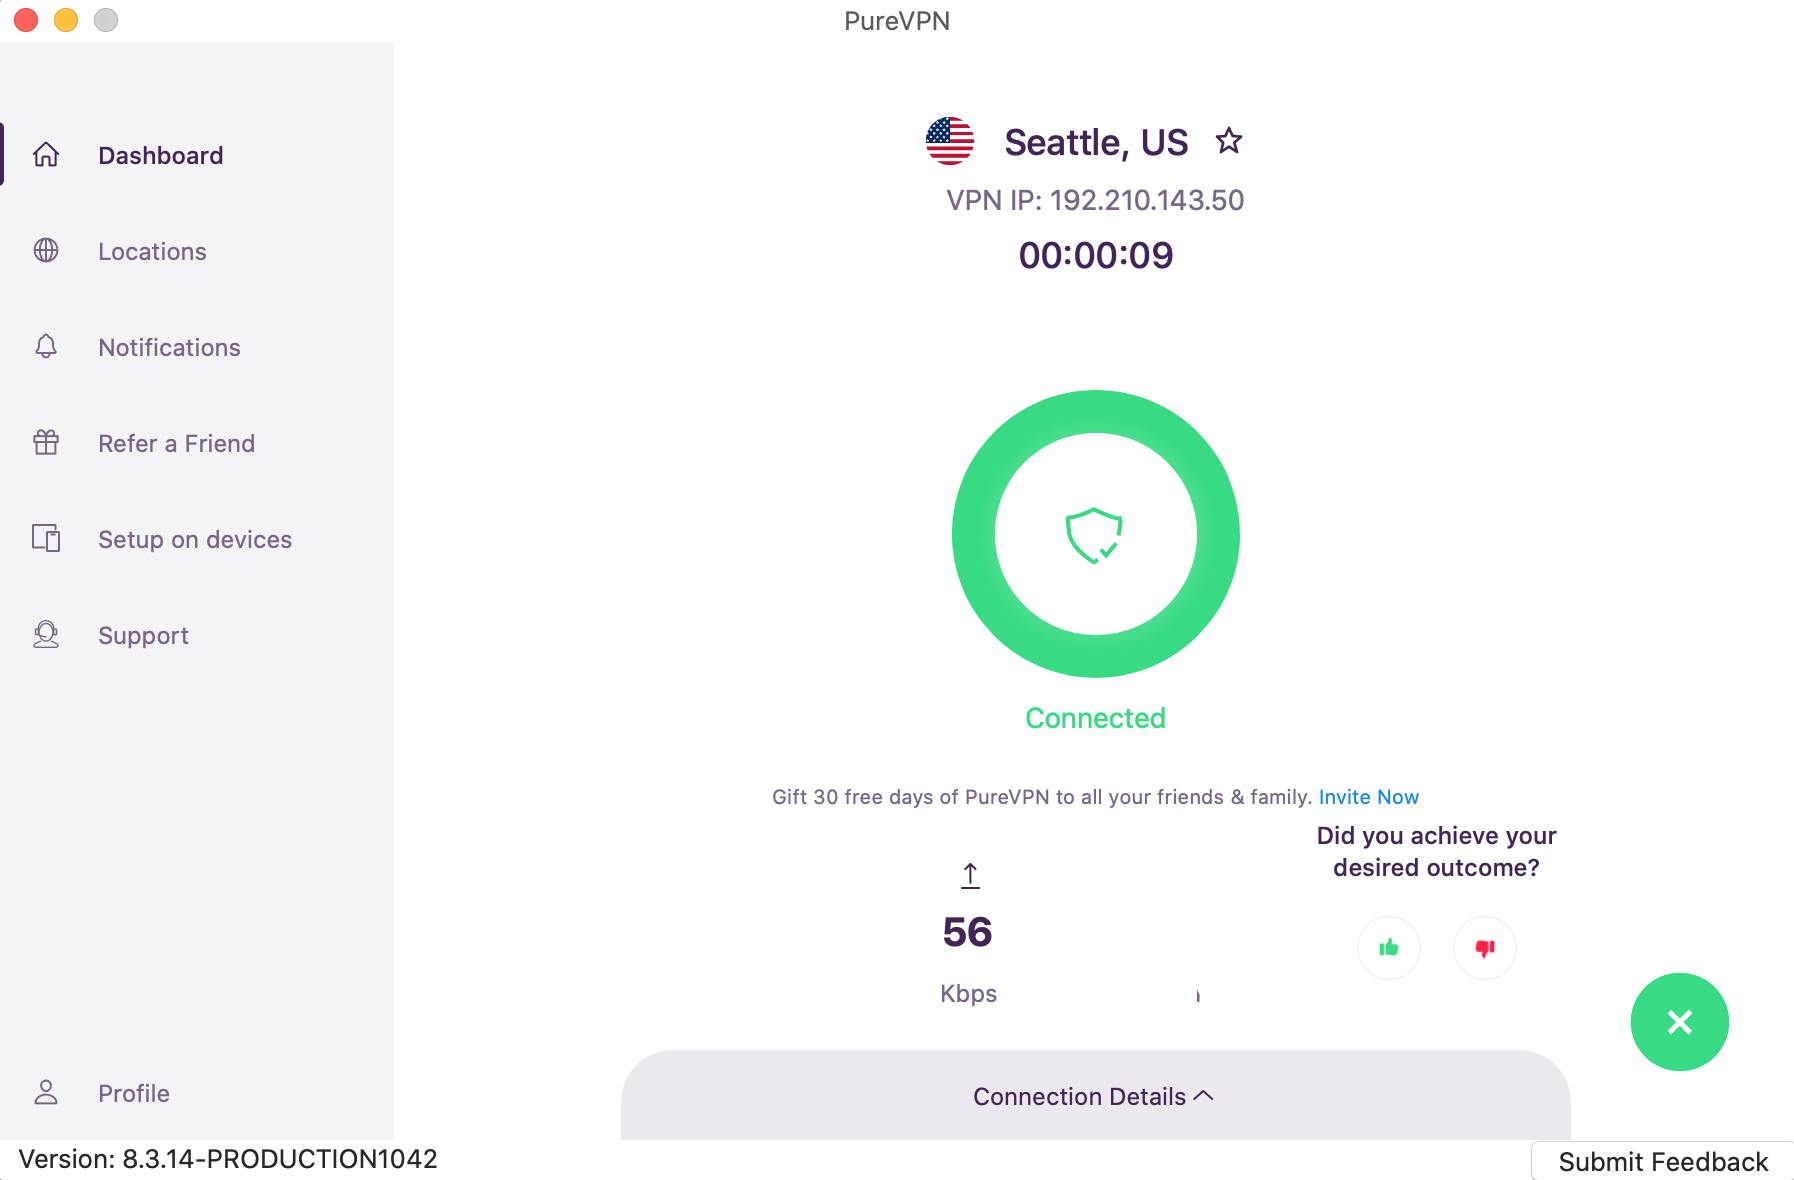Click the Notifications bell icon
The height and width of the screenshot is (1180, 1794).
[46, 347]
